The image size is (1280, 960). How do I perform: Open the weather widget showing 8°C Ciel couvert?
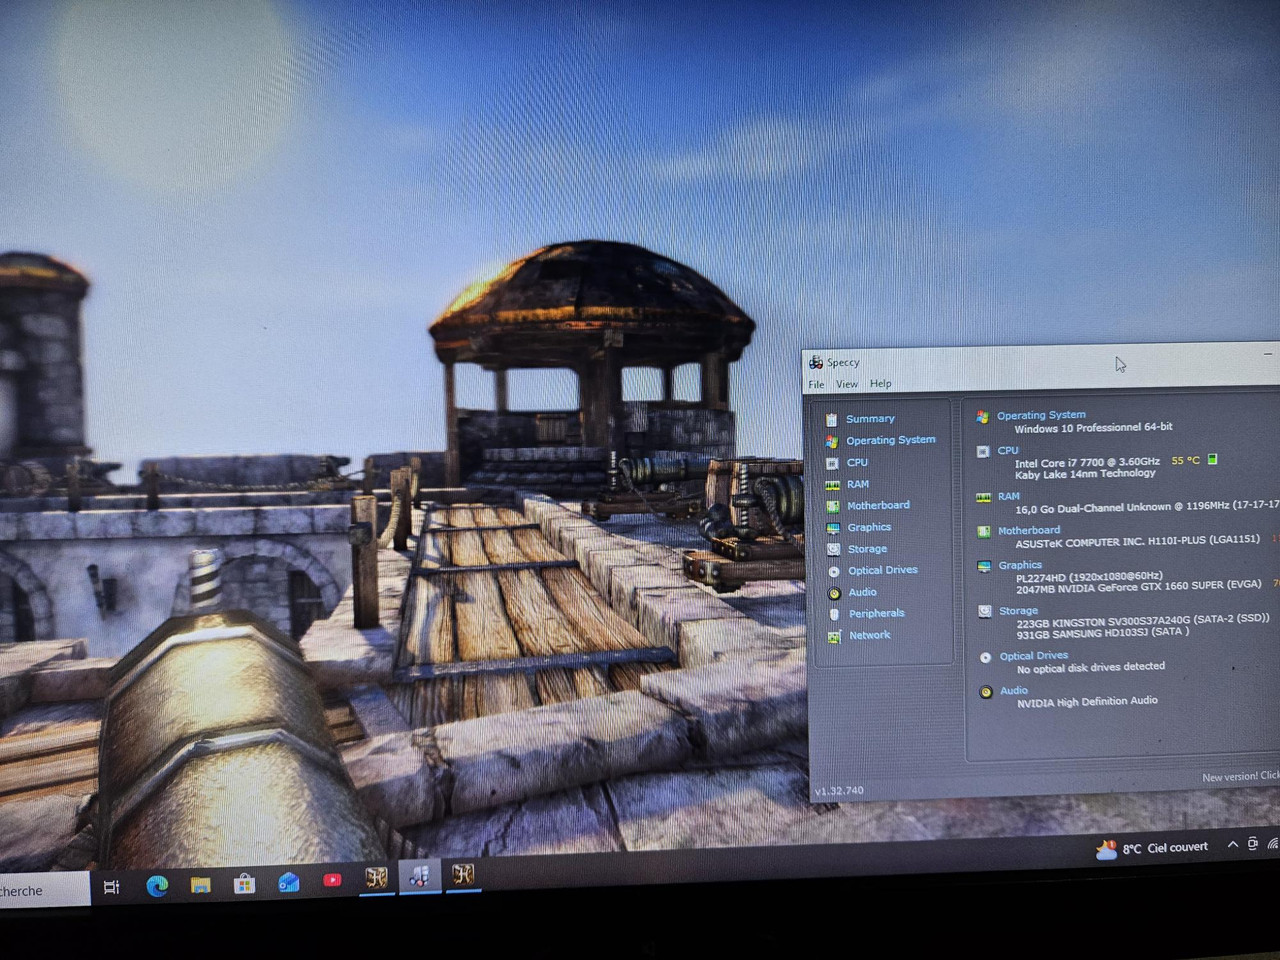[x=1152, y=849]
